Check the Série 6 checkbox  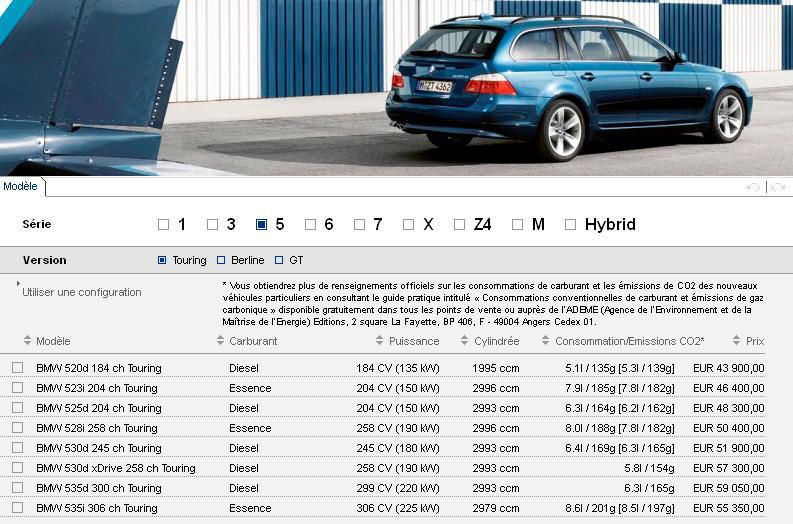pos(311,224)
